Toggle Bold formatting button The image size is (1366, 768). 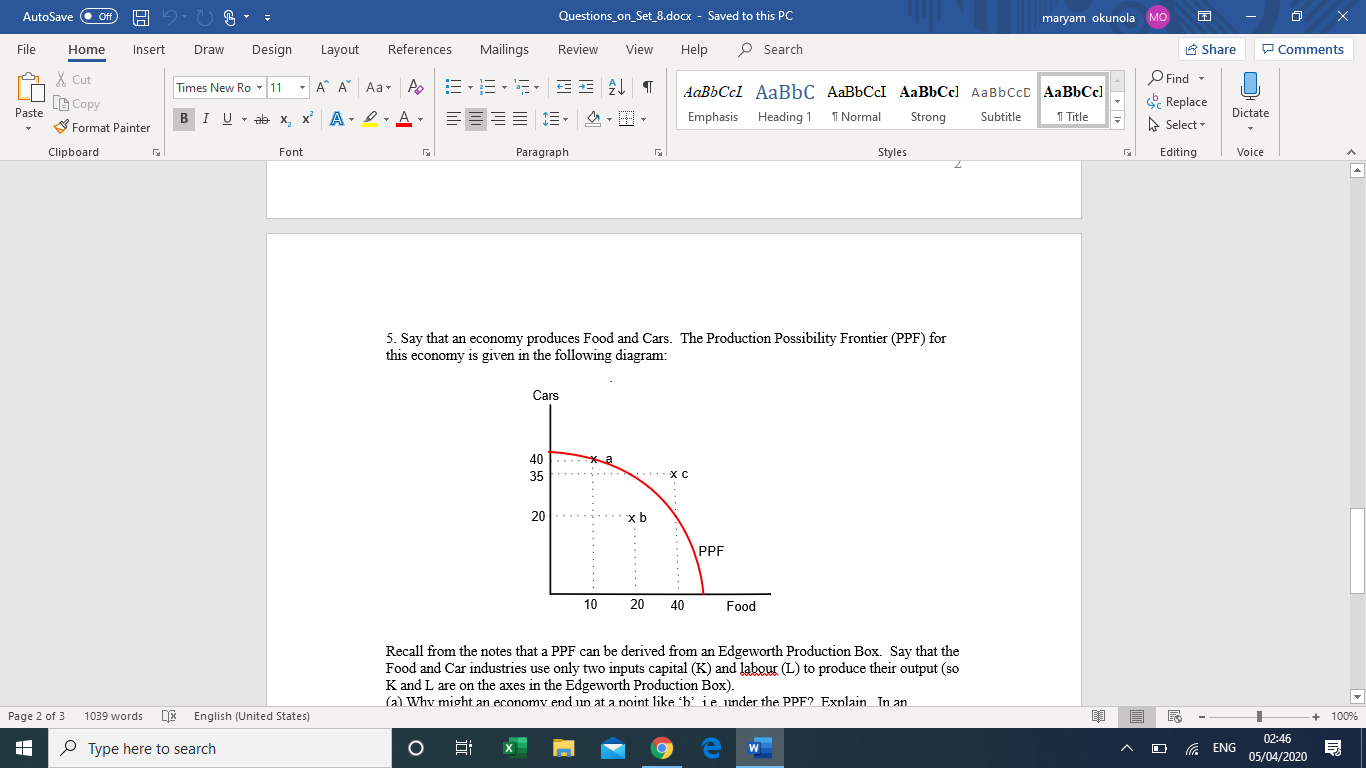tap(184, 120)
